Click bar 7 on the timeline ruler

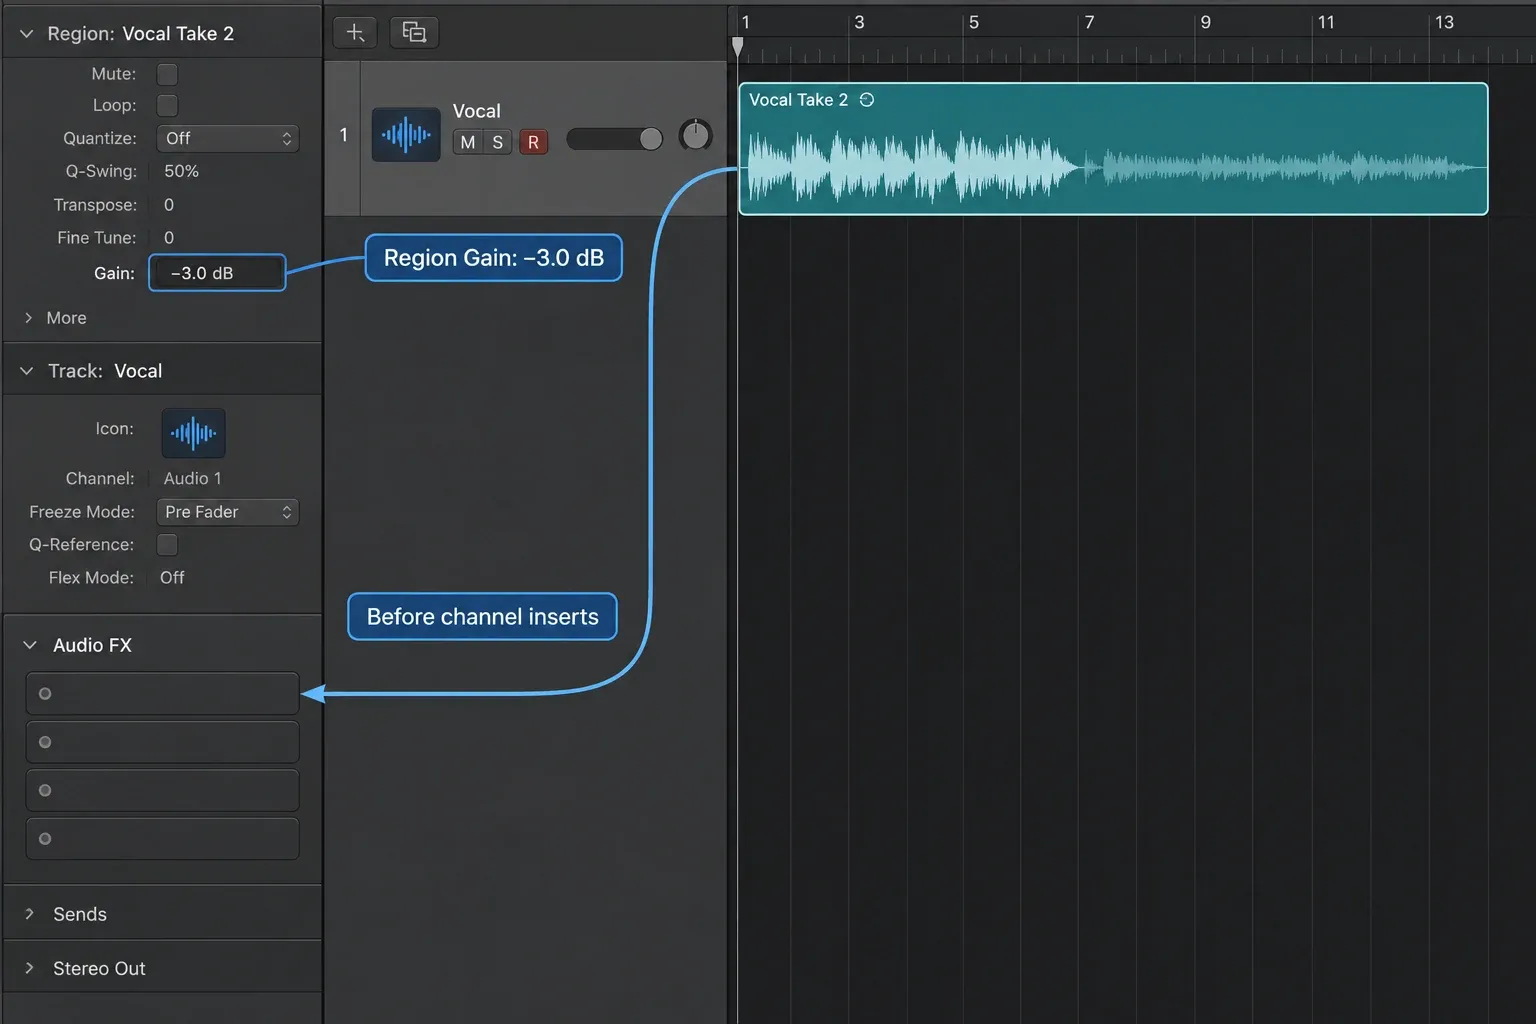tap(1089, 22)
